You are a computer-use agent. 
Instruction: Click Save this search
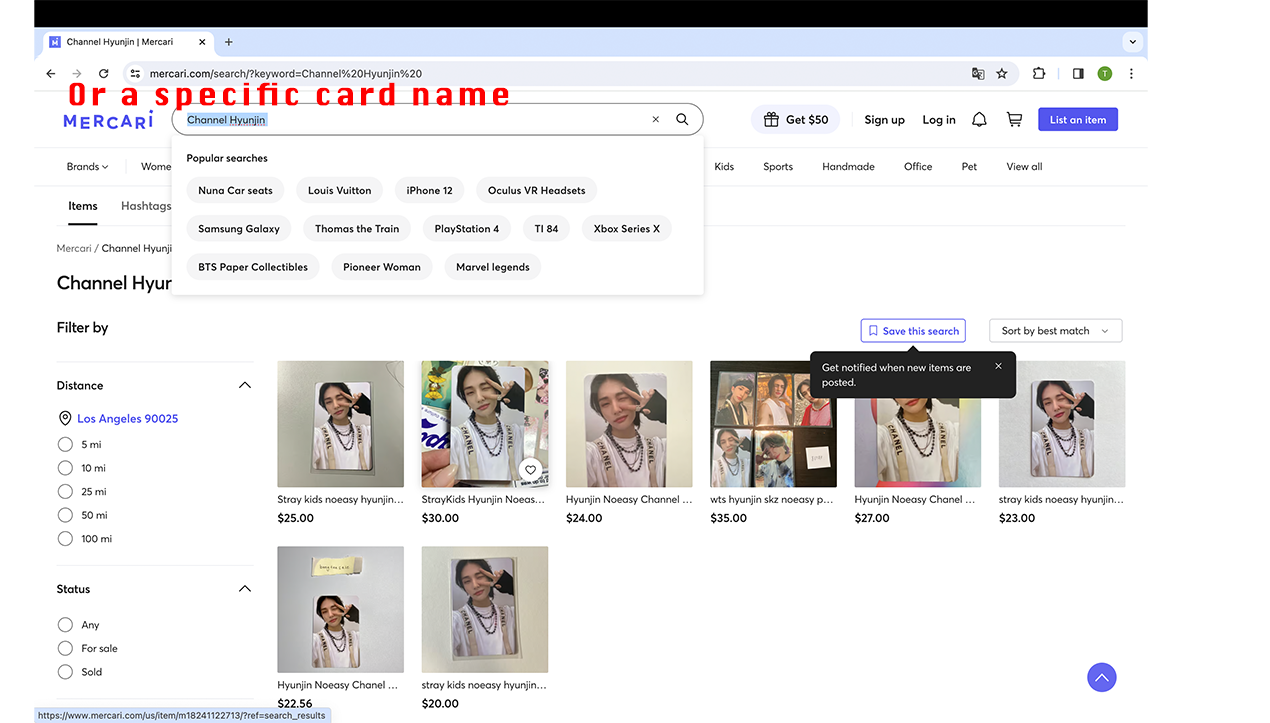[x=912, y=331]
